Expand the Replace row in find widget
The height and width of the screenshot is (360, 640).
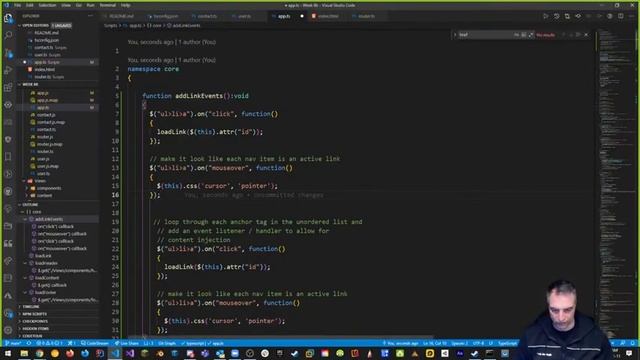coord(455,35)
